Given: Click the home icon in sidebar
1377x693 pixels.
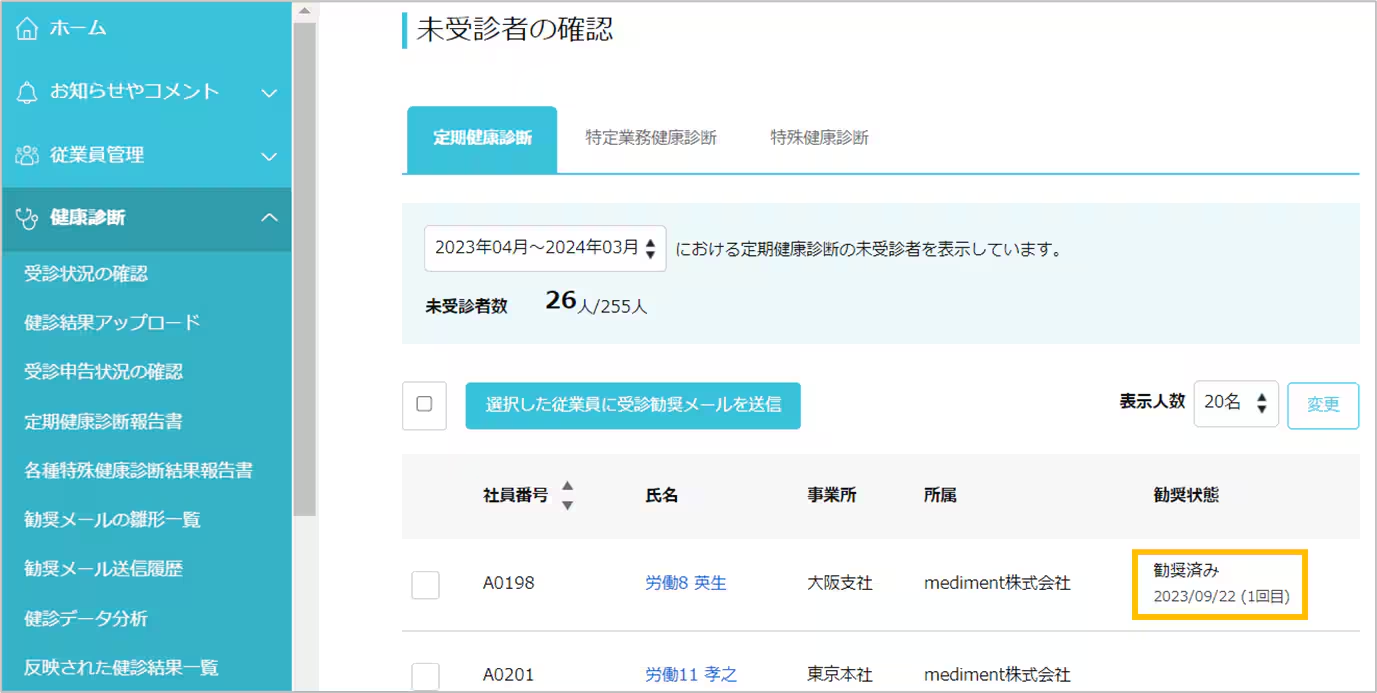Looking at the screenshot, I should pos(28,28).
